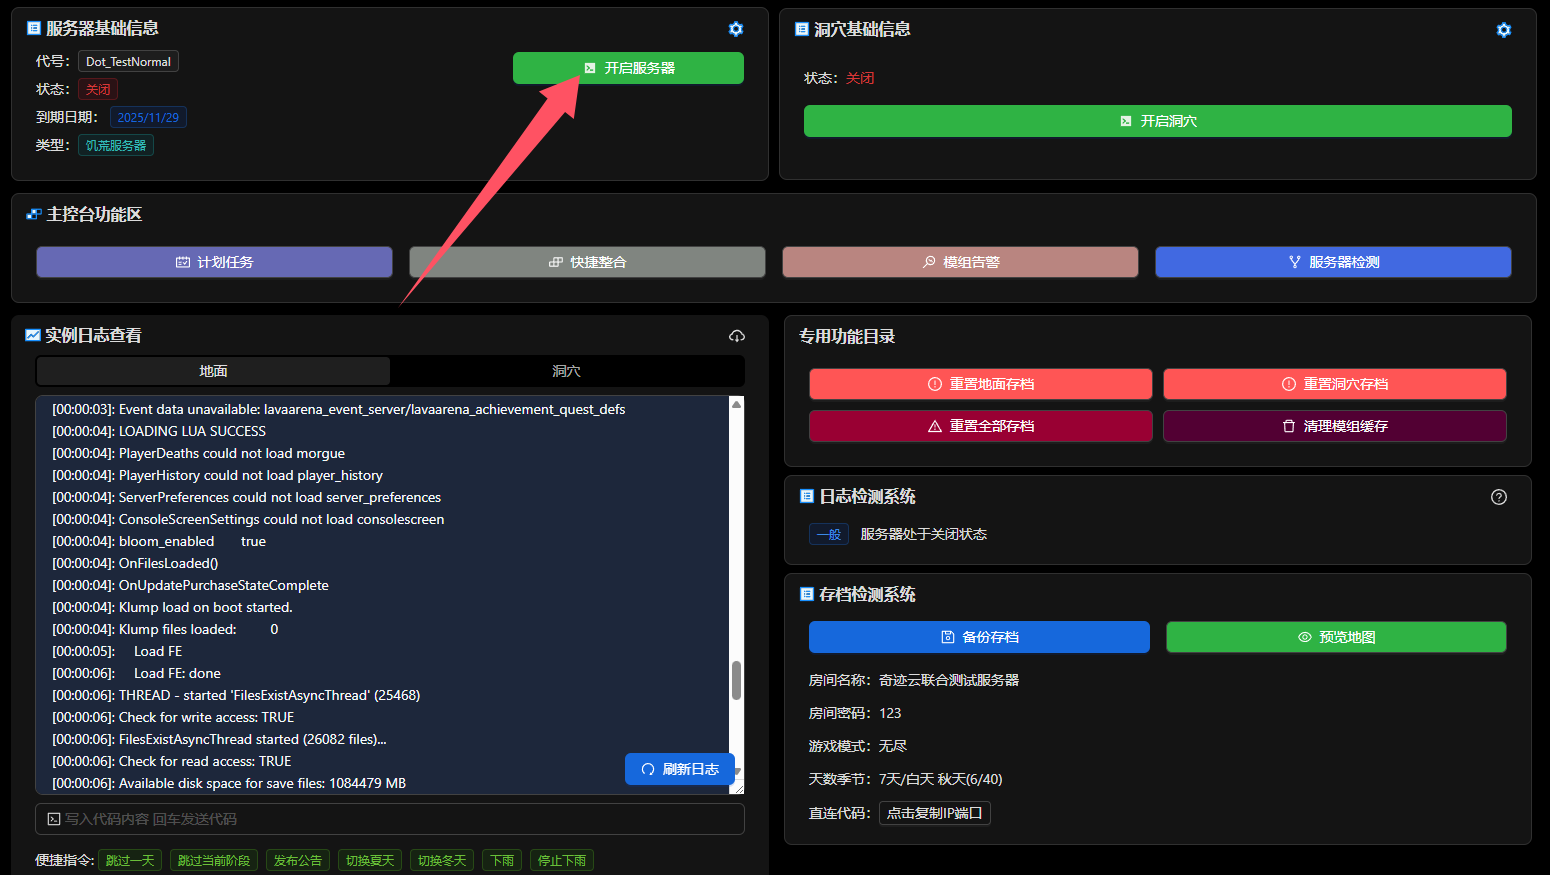Screen dimensions: 1550x875
Task: Click the 主控台功能区 header icon
Action: coord(34,214)
